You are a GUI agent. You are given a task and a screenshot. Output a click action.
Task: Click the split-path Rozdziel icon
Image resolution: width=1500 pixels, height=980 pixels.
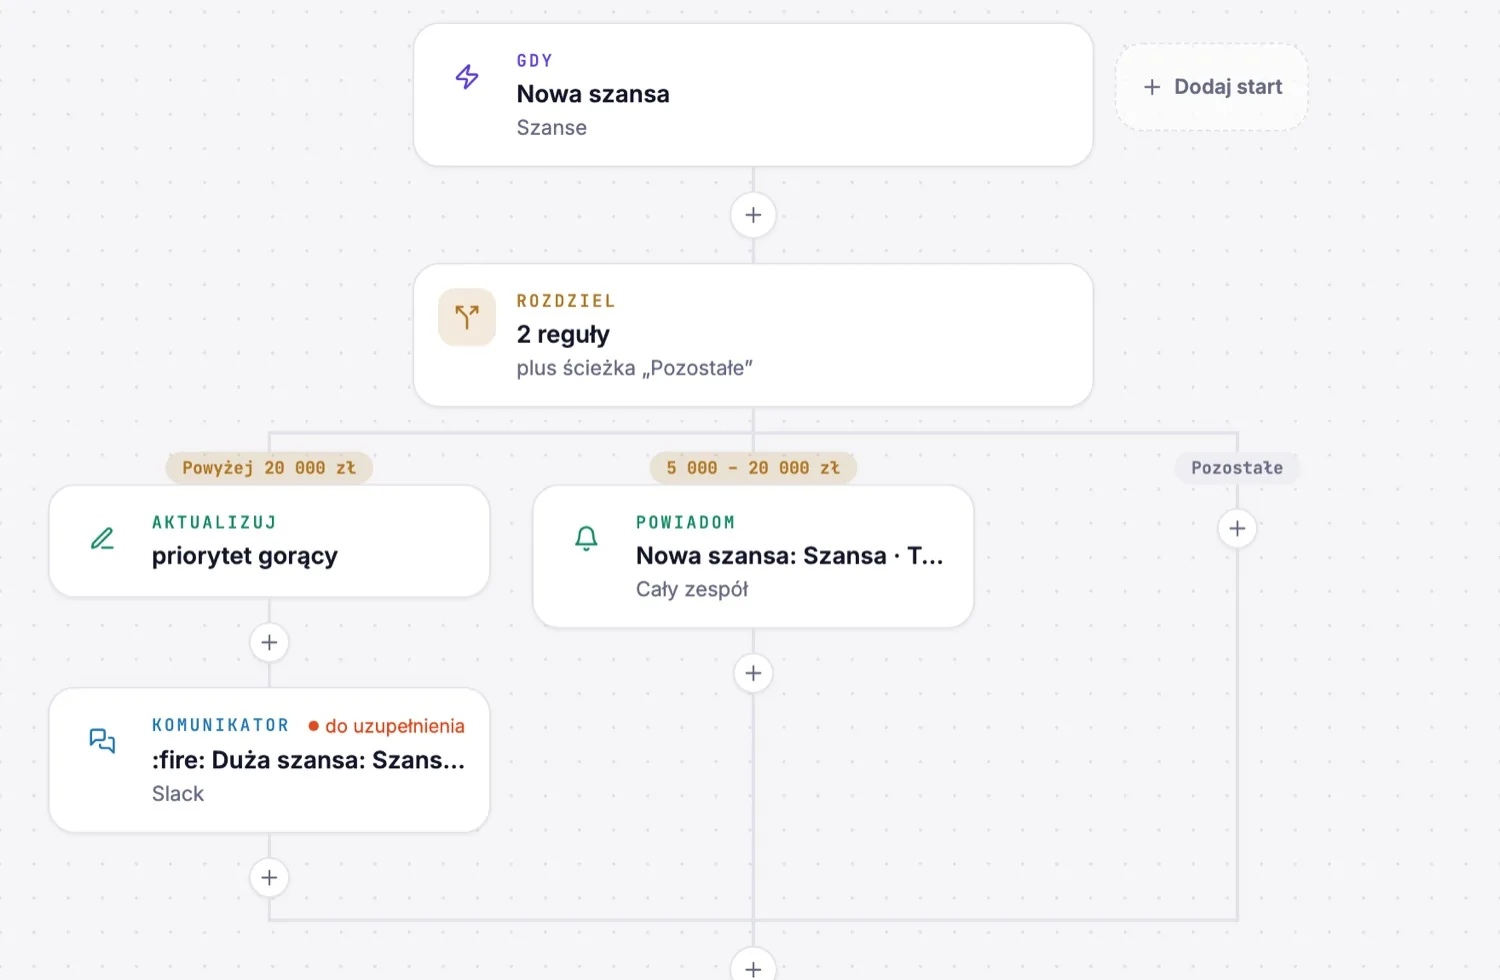click(x=467, y=317)
